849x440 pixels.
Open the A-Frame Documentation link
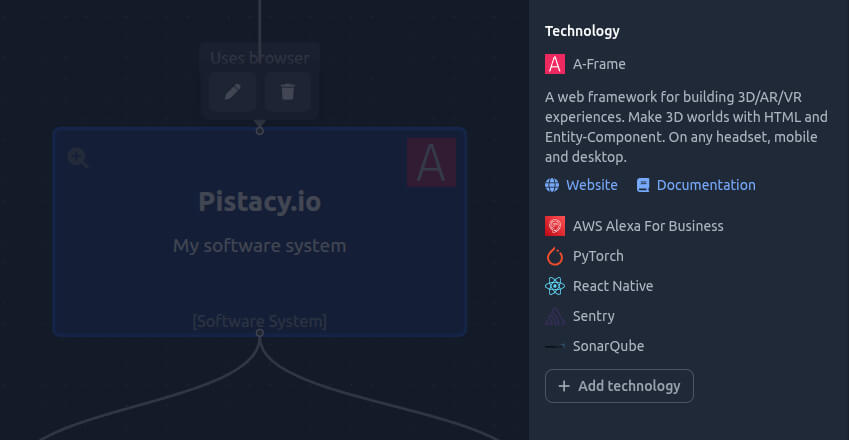coord(706,185)
